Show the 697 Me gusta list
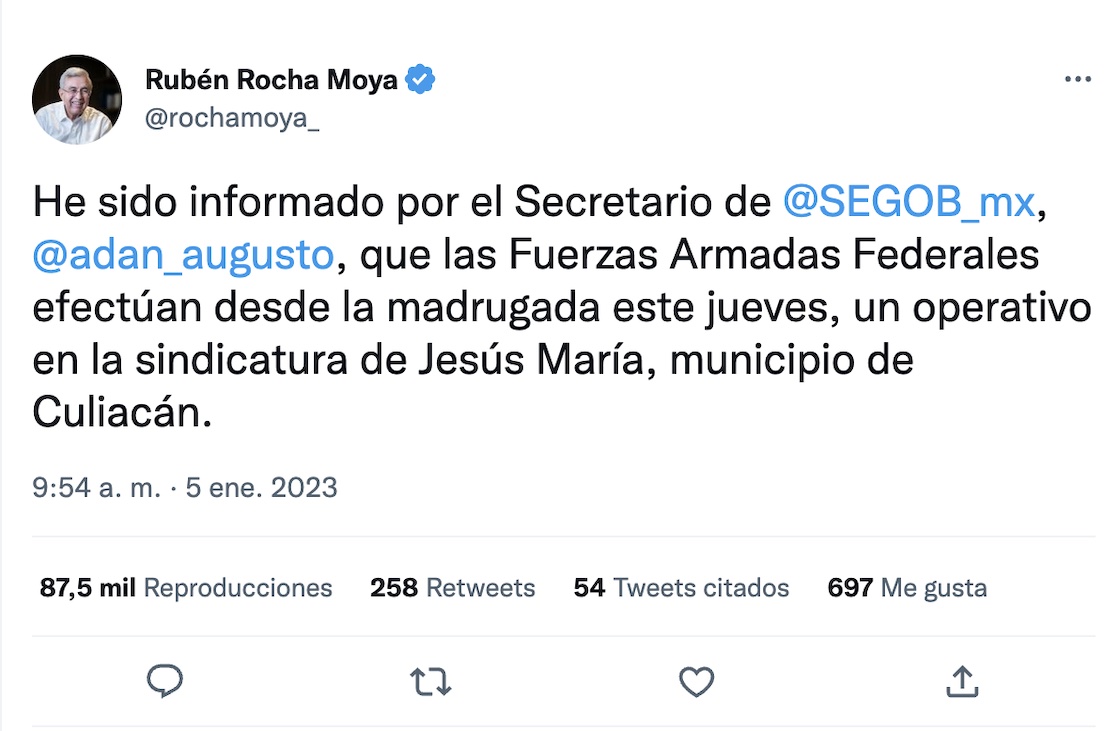The height and width of the screenshot is (731, 1120). (x=907, y=588)
